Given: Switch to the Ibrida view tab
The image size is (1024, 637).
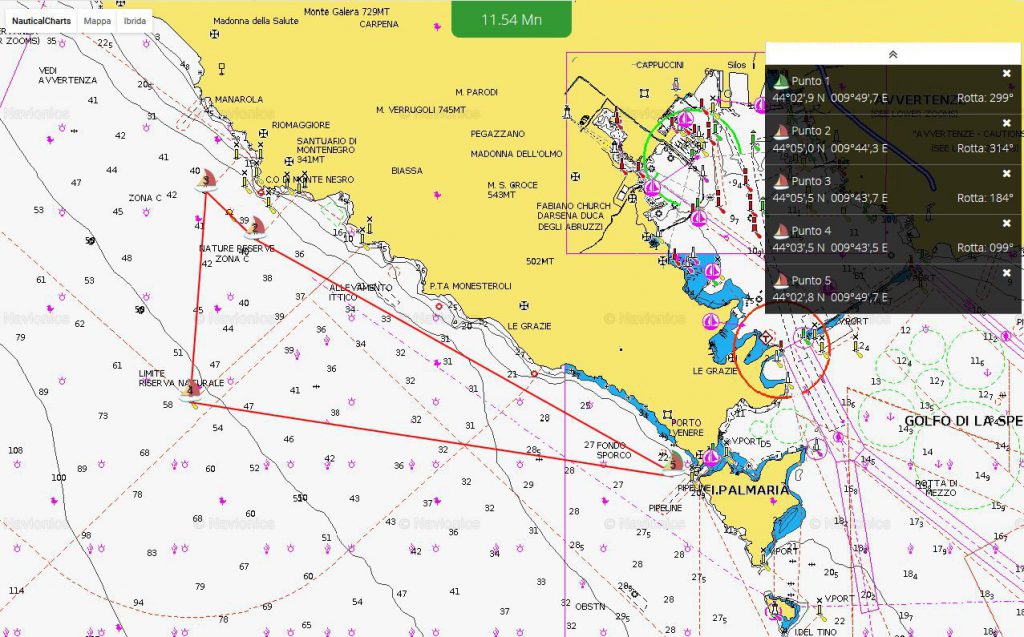Looking at the screenshot, I should [x=135, y=21].
